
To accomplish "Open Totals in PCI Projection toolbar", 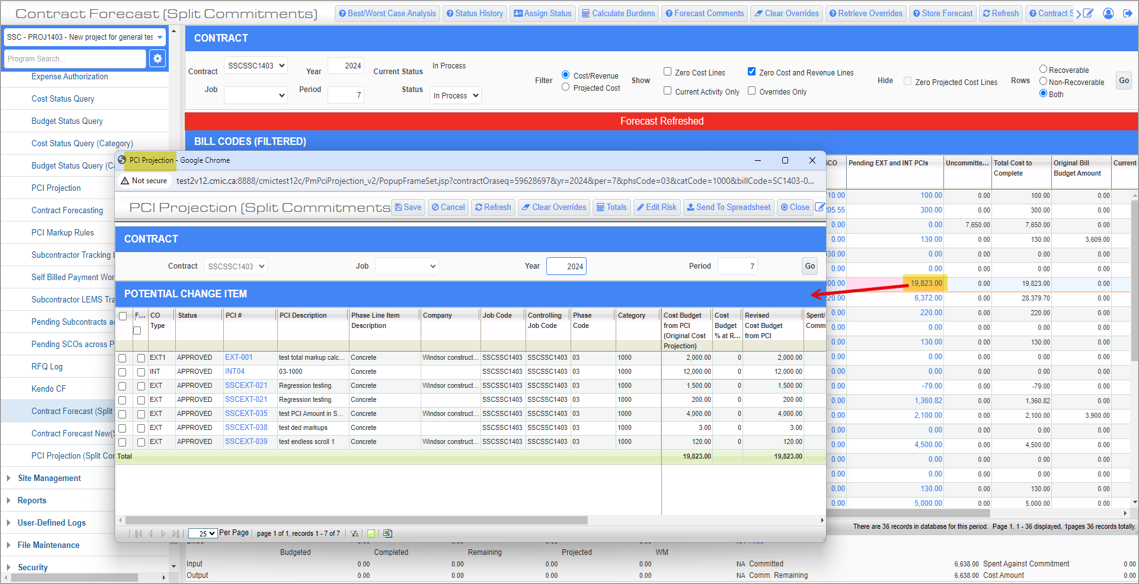I will pyautogui.click(x=611, y=207).
